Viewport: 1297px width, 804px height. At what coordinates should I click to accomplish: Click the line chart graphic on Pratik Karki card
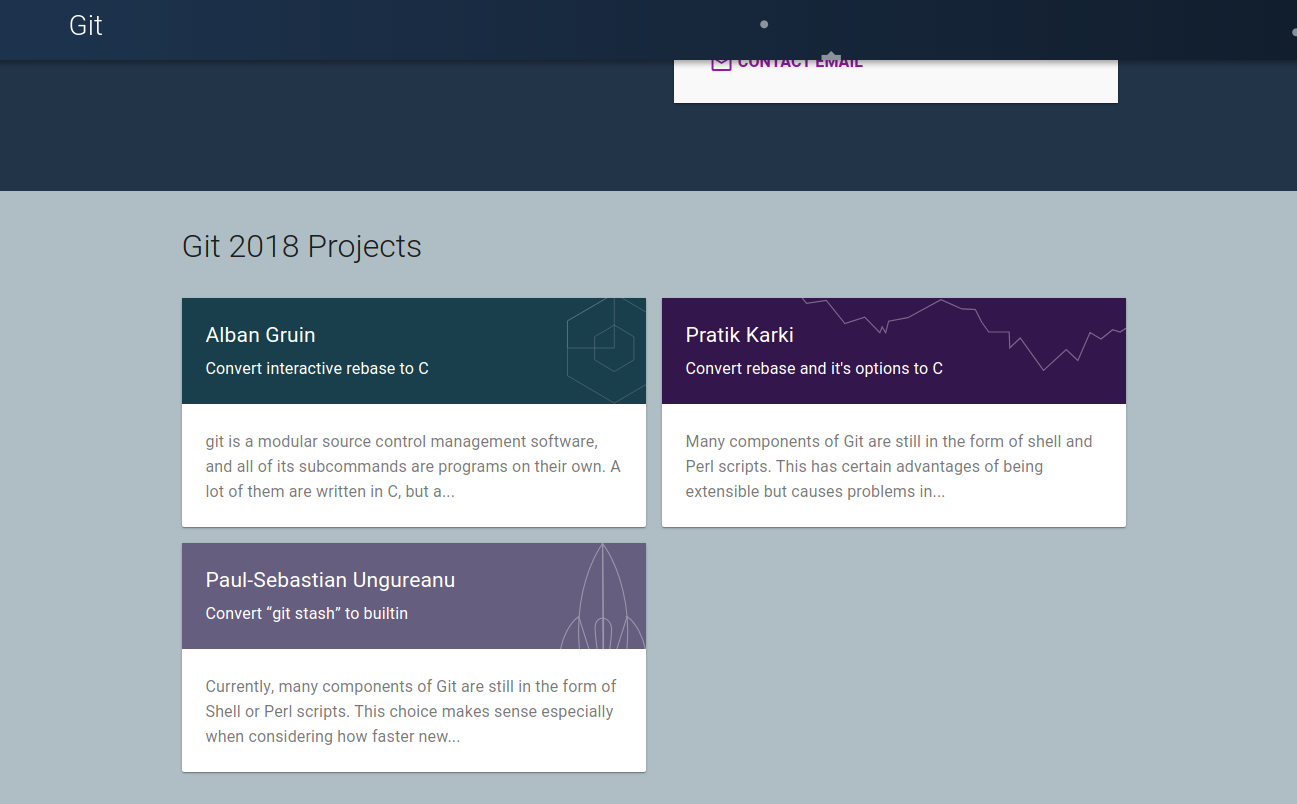(965, 334)
